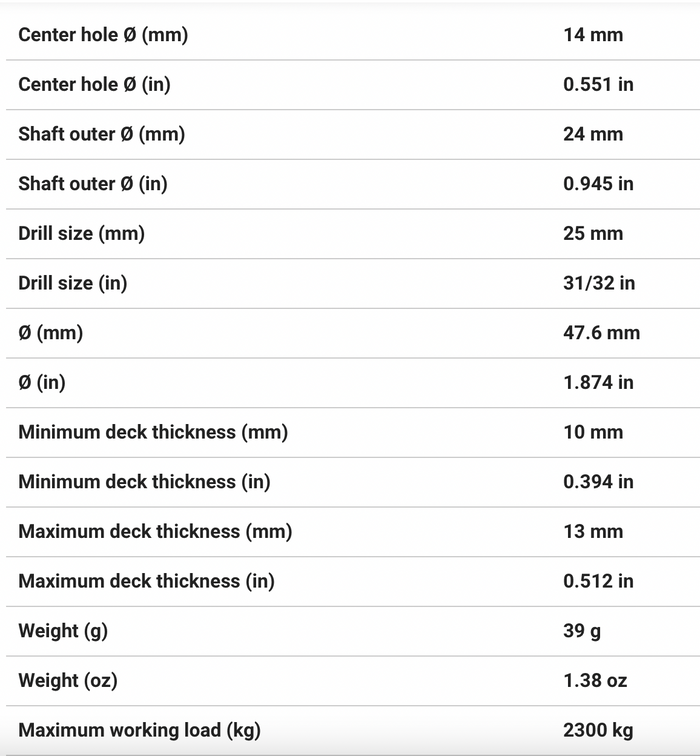The image size is (700, 756).
Task: Click the 31/32 in drill size value
Action: point(599,283)
